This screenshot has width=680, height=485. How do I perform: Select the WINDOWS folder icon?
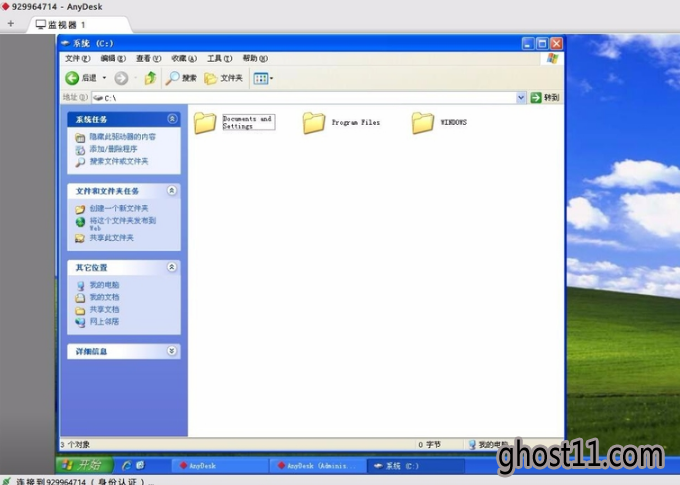[423, 123]
